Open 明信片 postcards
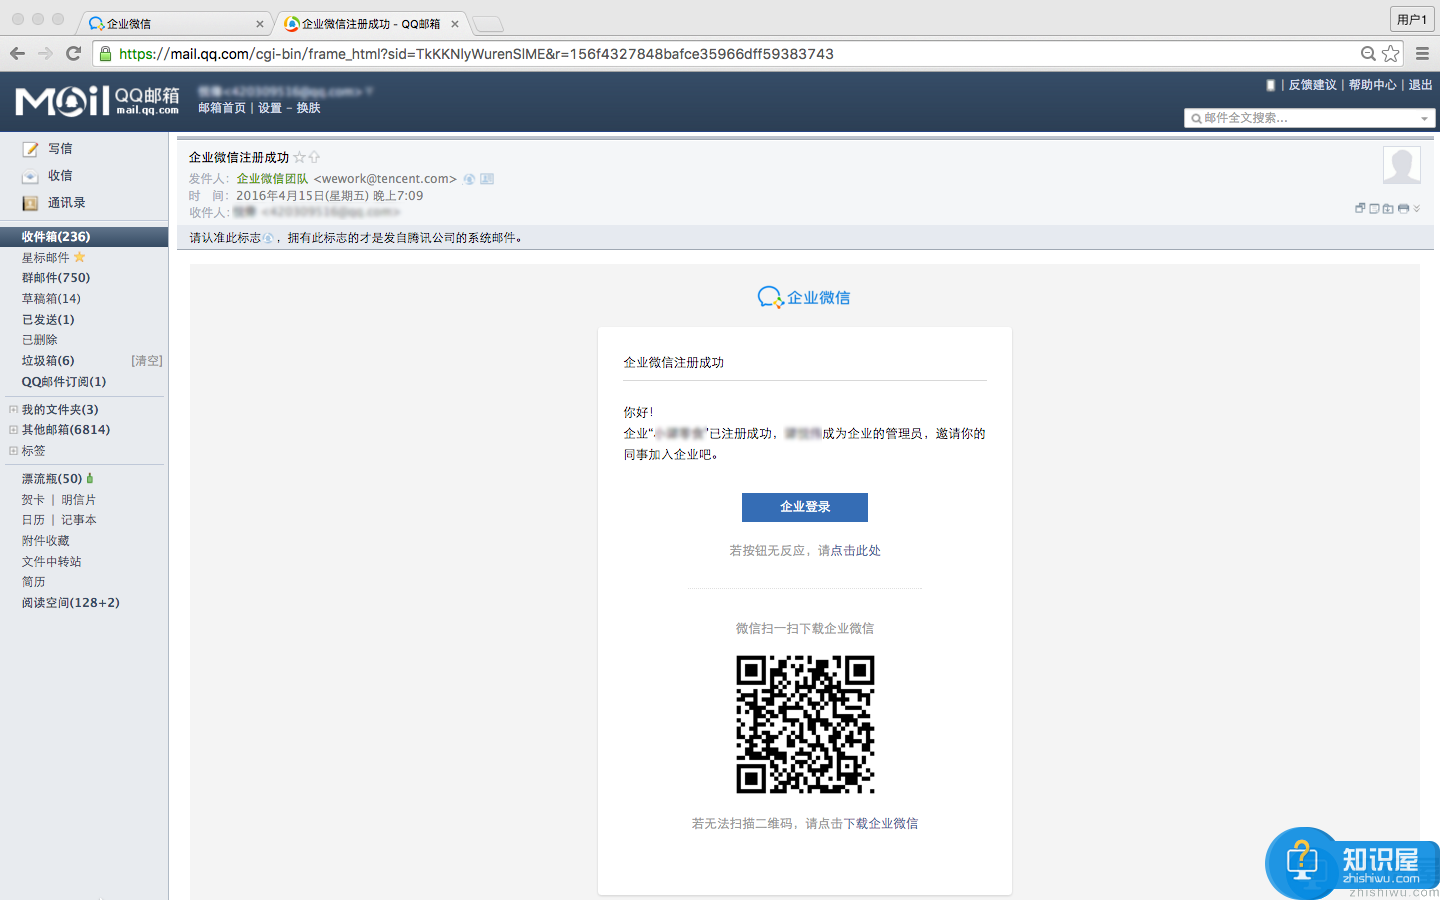Screen dimensions: 1440x900 [x=78, y=500]
